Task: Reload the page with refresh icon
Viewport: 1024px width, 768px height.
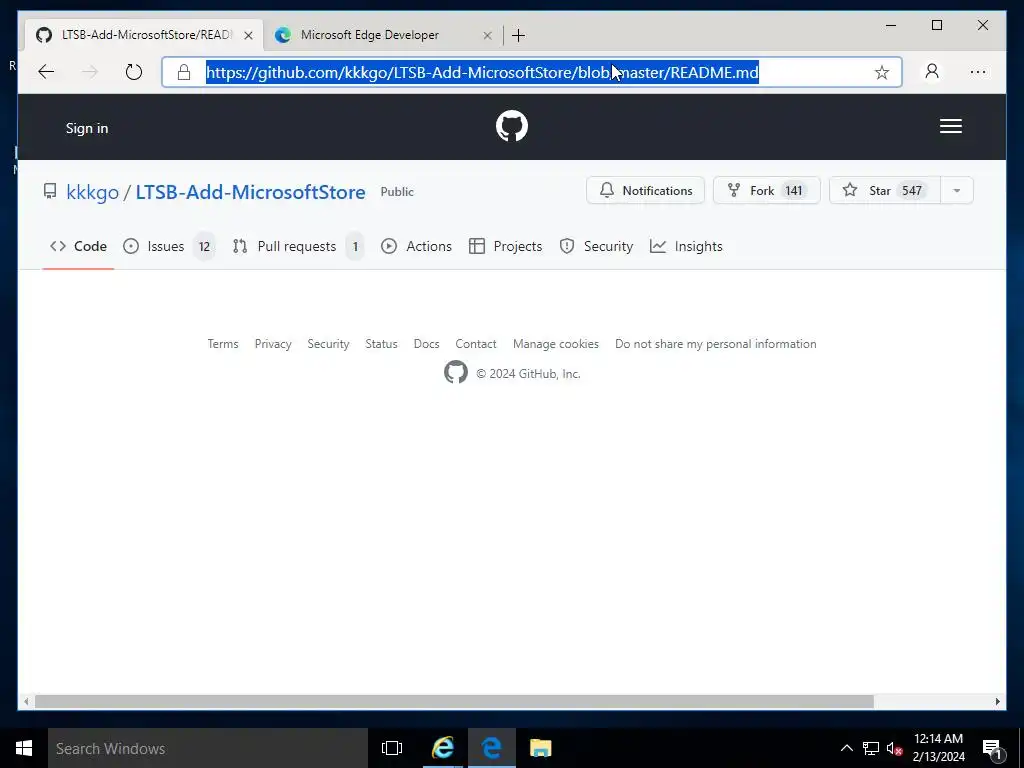Action: (134, 72)
